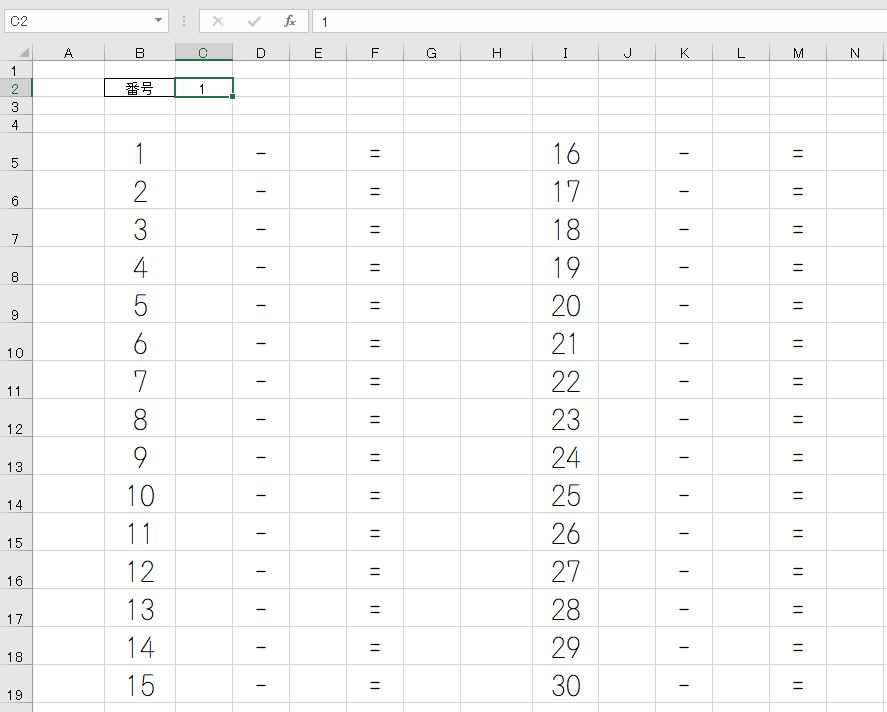
Task: Click the formula bar input showing 1
Action: click(600, 21)
